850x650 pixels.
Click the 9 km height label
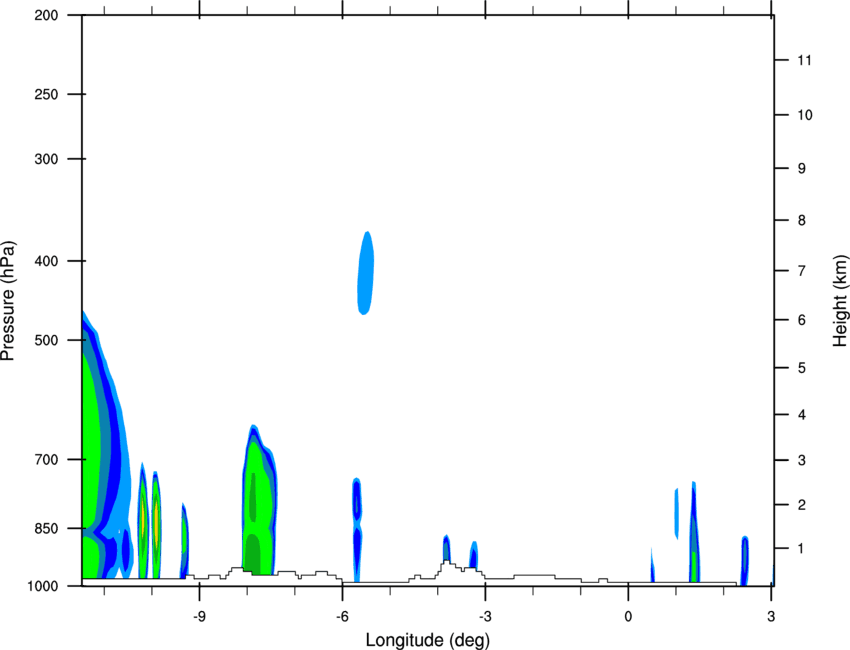(802, 169)
